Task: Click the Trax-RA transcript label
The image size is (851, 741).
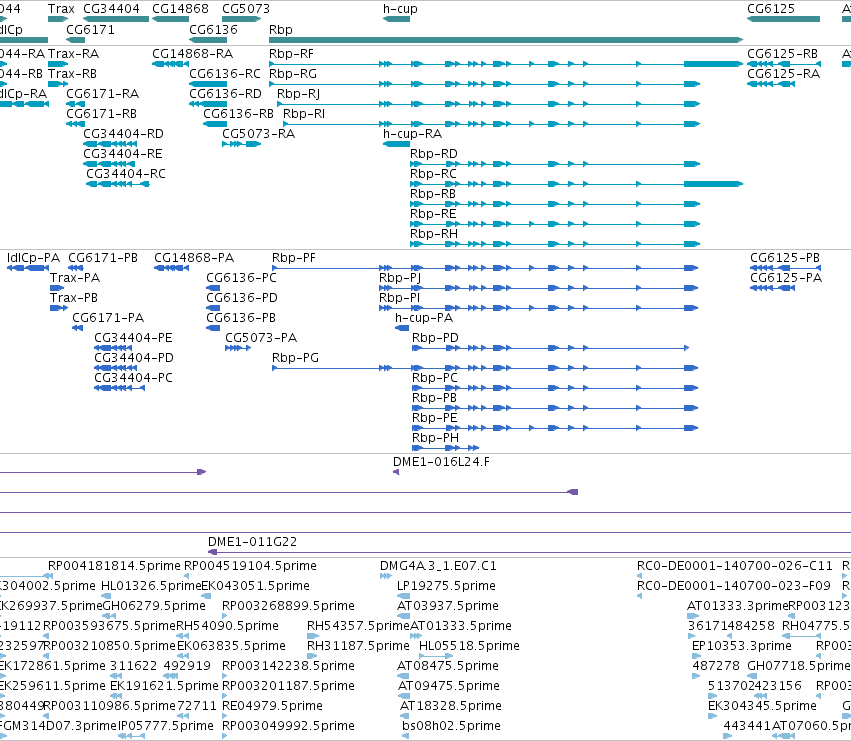Action: pyautogui.click(x=73, y=54)
